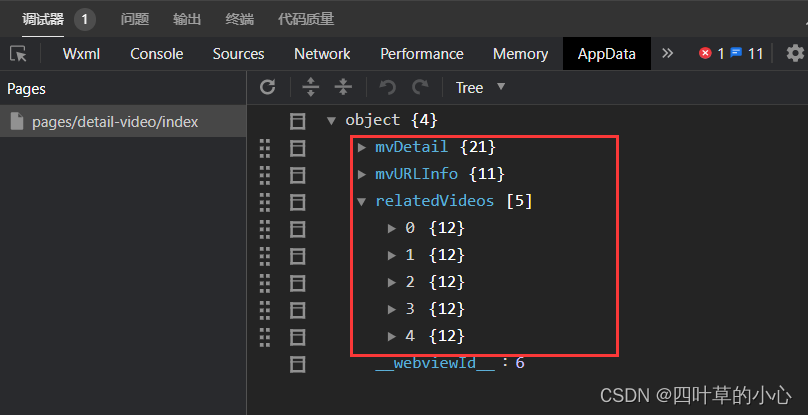Click the badge number 1 beside 调试器

(85, 20)
